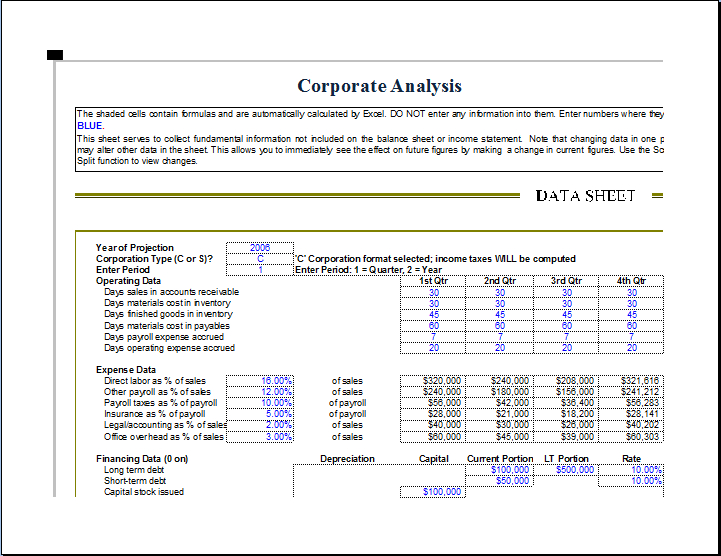
Task: Click the 2nd Qtr column header
Action: point(499,281)
